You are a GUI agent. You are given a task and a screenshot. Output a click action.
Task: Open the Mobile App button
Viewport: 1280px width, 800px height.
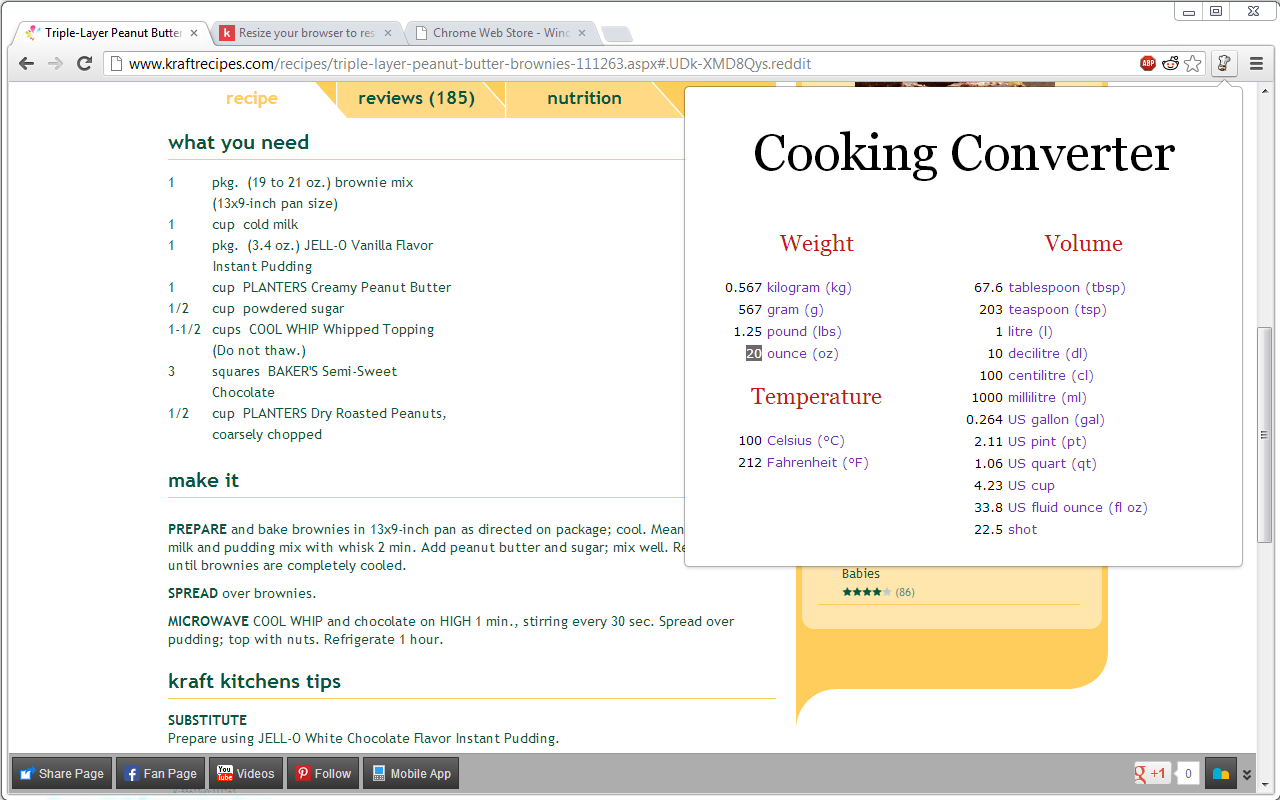tap(411, 773)
